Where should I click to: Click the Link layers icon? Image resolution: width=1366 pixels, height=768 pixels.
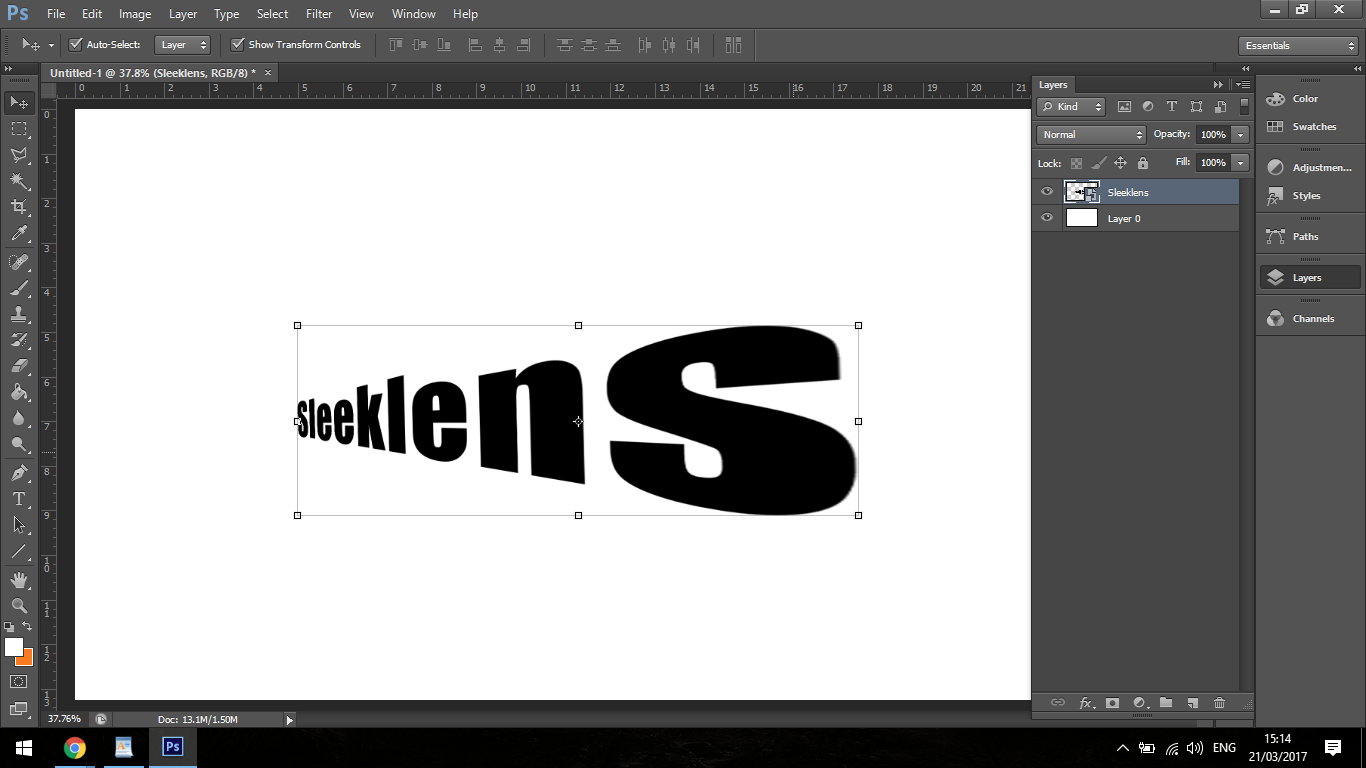pos(1058,703)
